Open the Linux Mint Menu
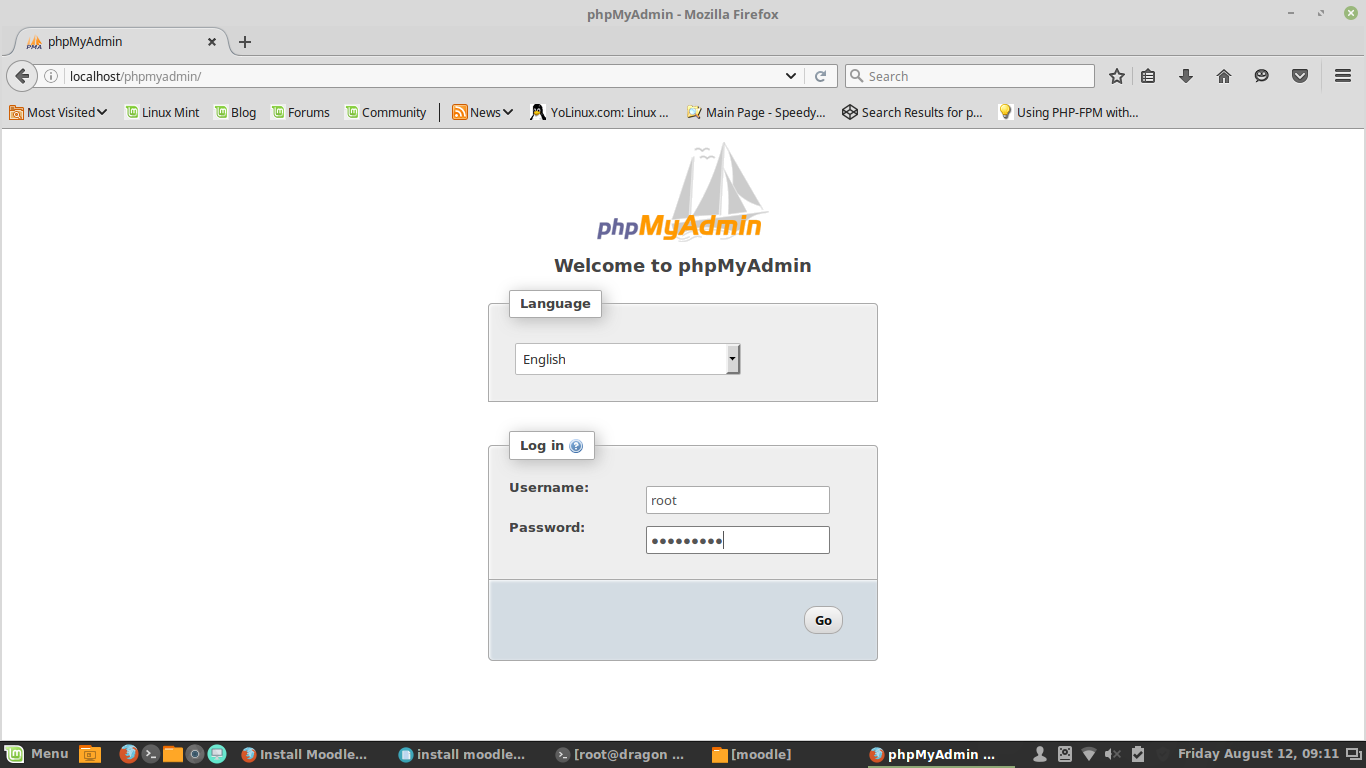The height and width of the screenshot is (768, 1366). click(37, 754)
